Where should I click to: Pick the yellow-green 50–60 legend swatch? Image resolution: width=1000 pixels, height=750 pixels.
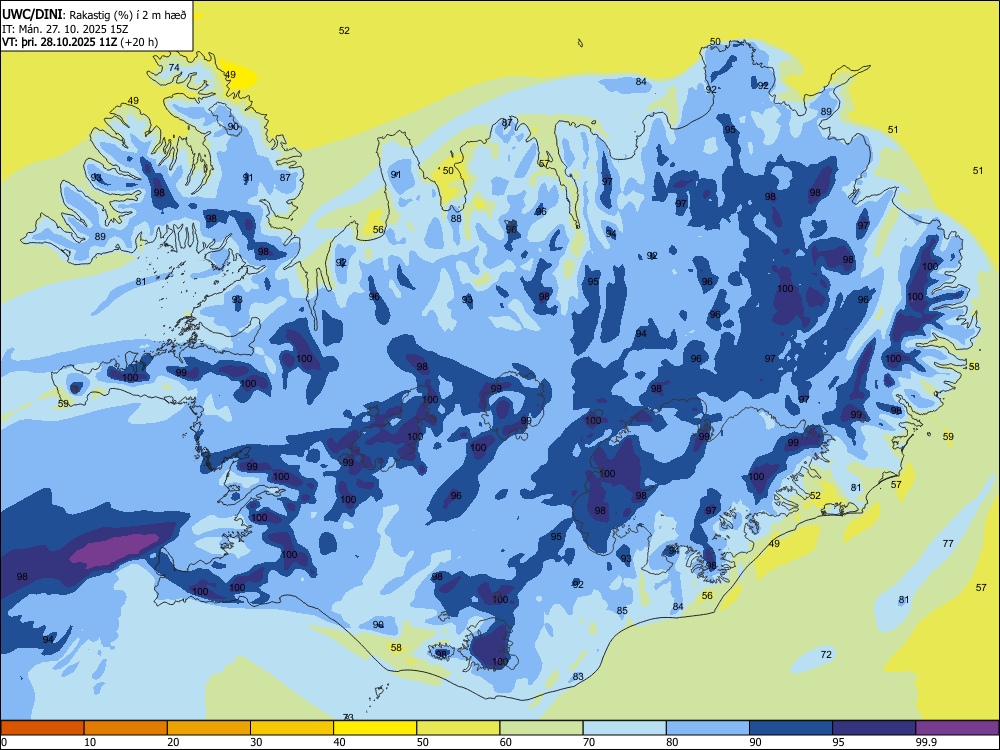[458, 728]
